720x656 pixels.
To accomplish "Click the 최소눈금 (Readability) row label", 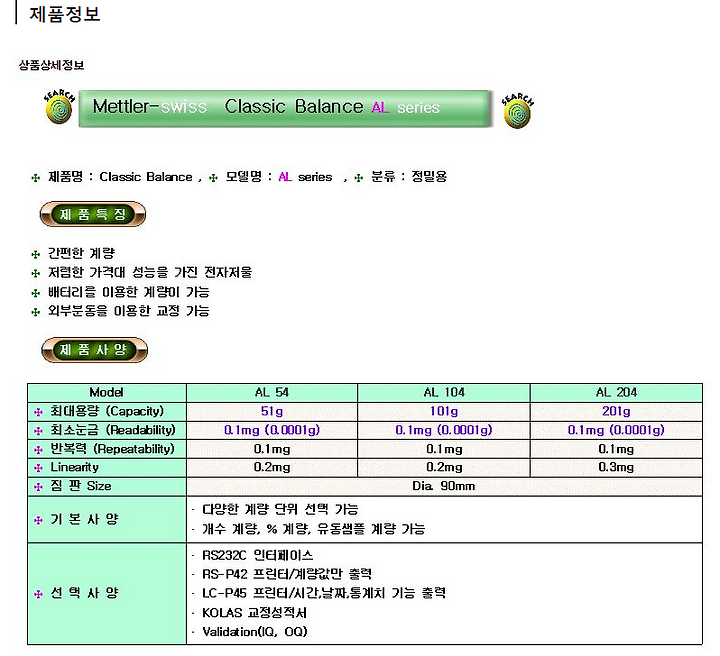I will tap(113, 430).
